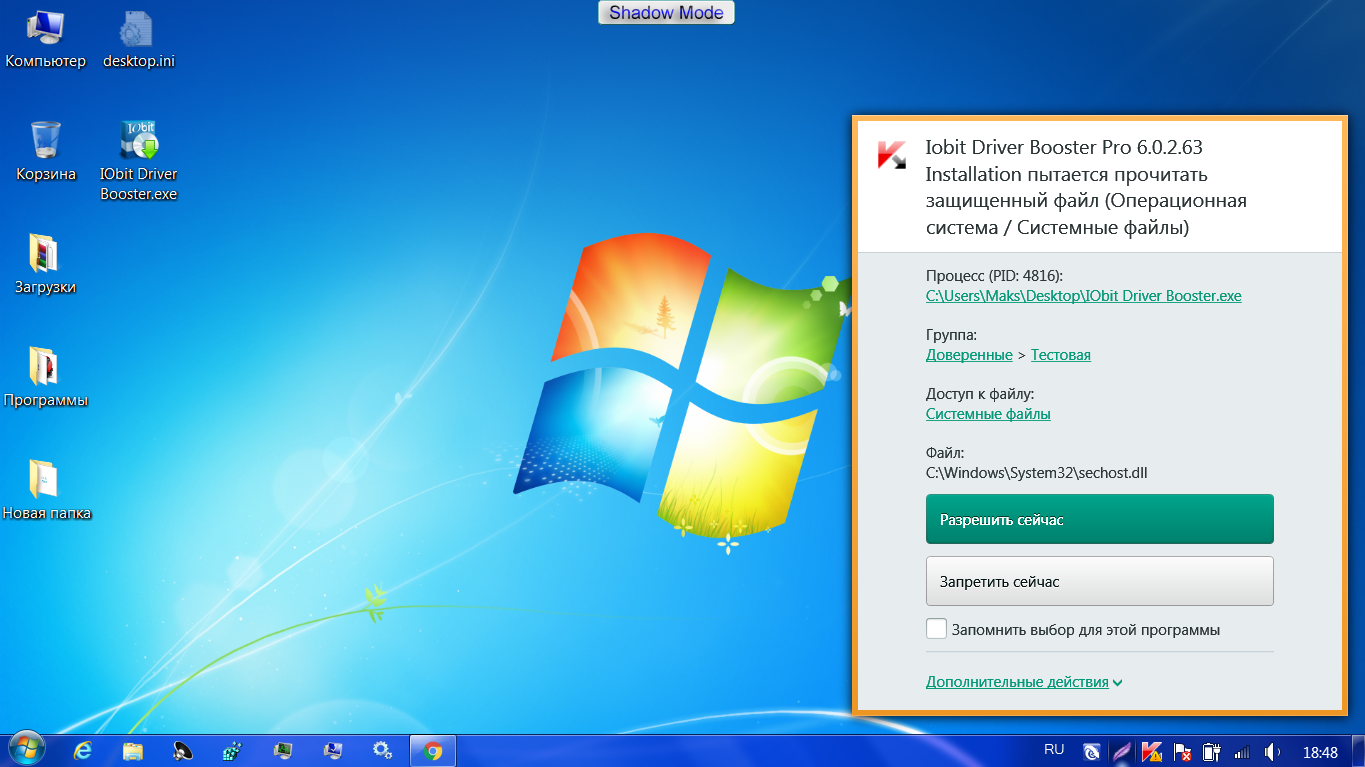Click the Shadow Mode button at top
The width and height of the screenshot is (1365, 767).
click(666, 13)
